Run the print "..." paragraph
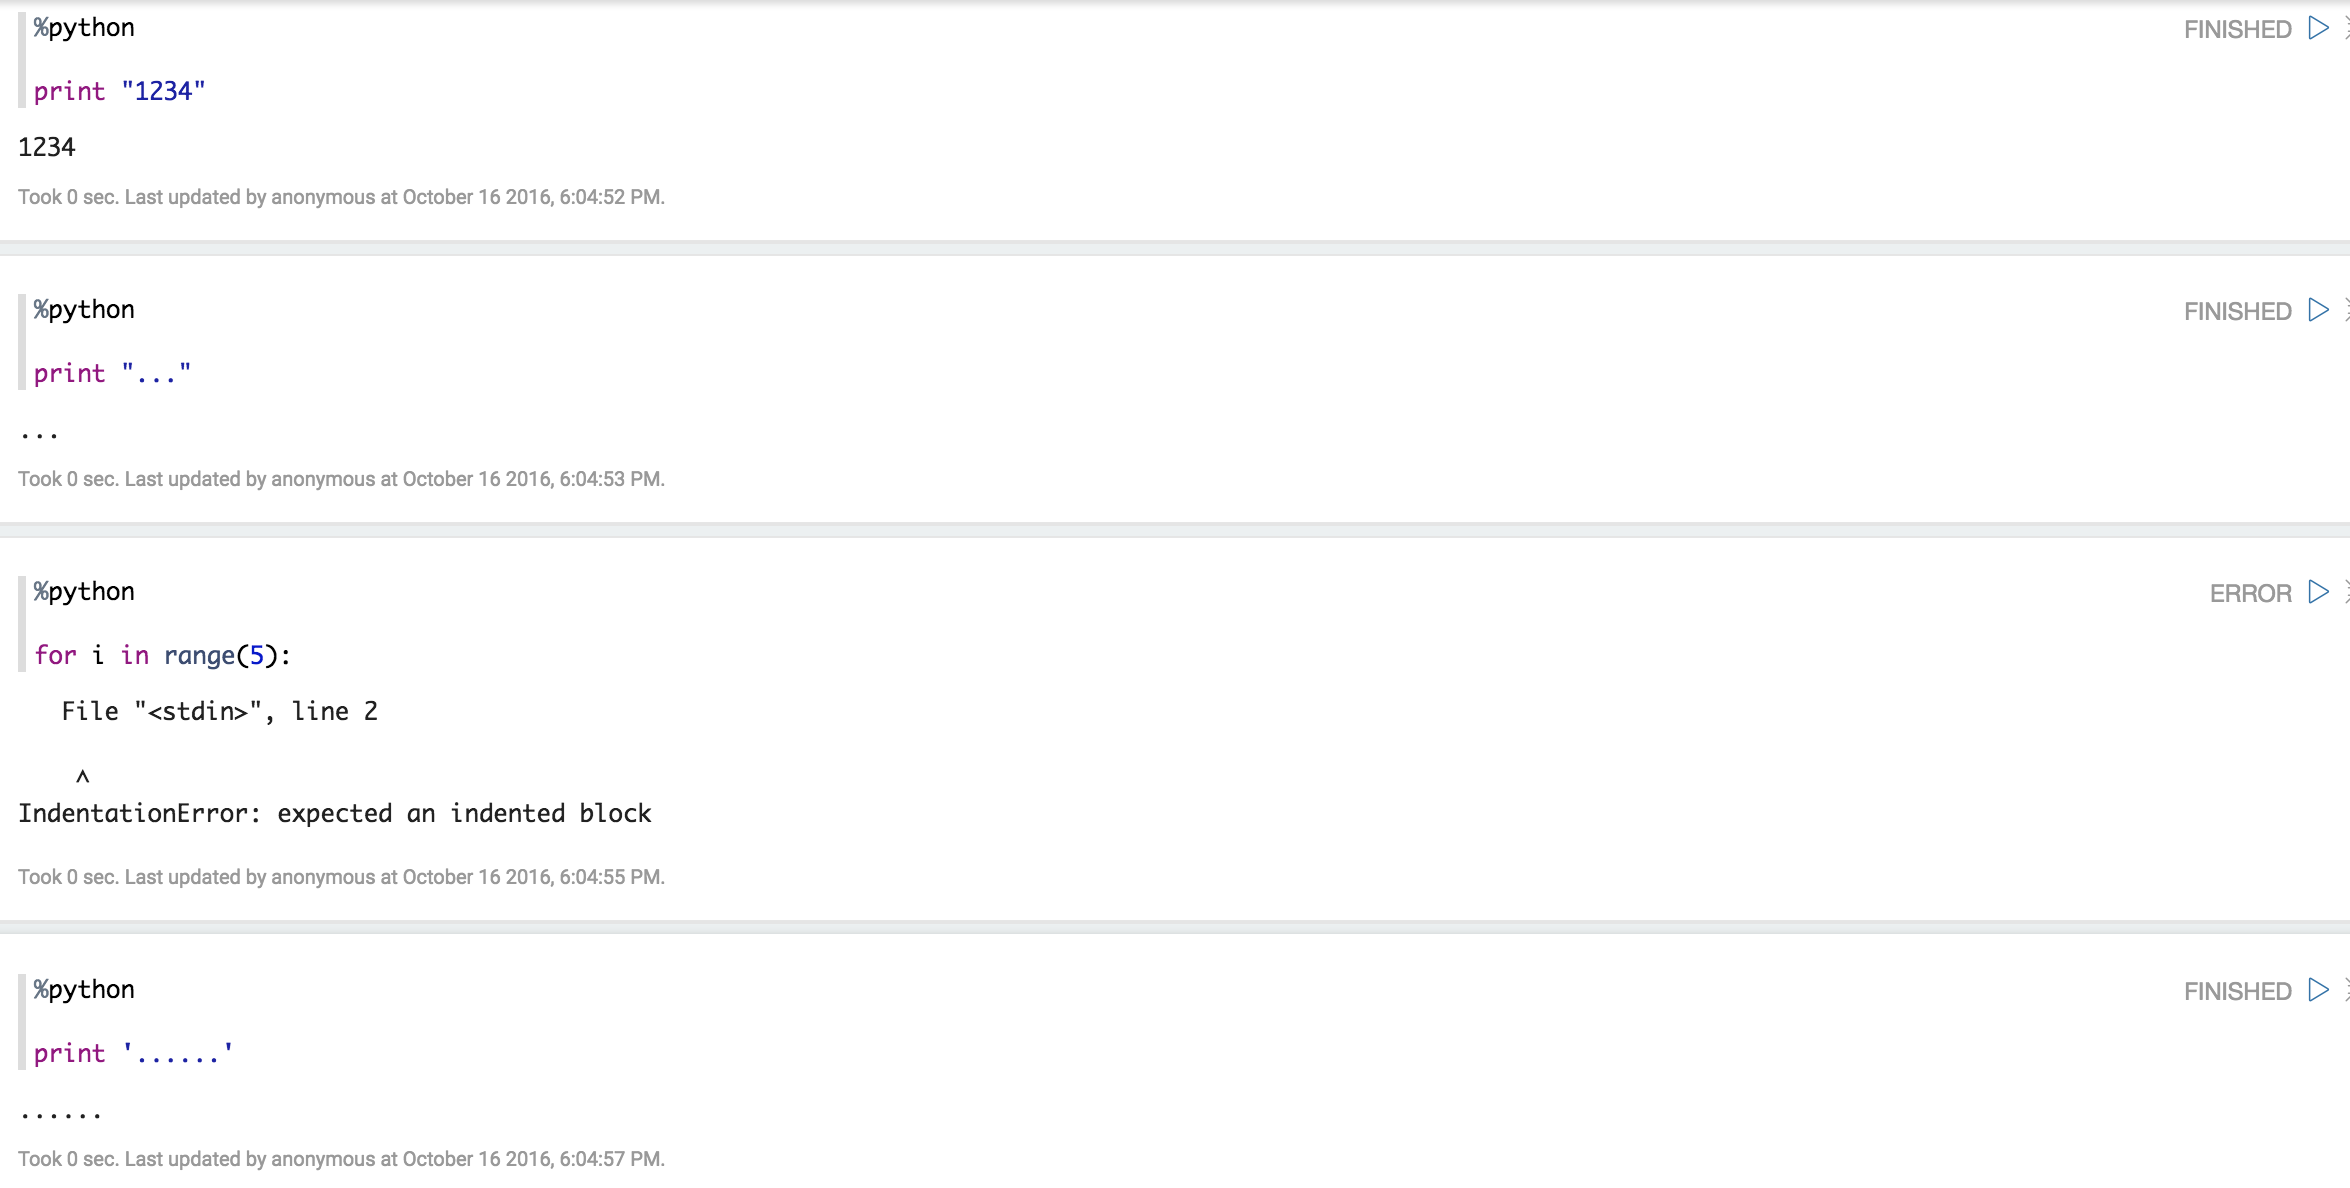This screenshot has width=2350, height=1188. 2318,310
